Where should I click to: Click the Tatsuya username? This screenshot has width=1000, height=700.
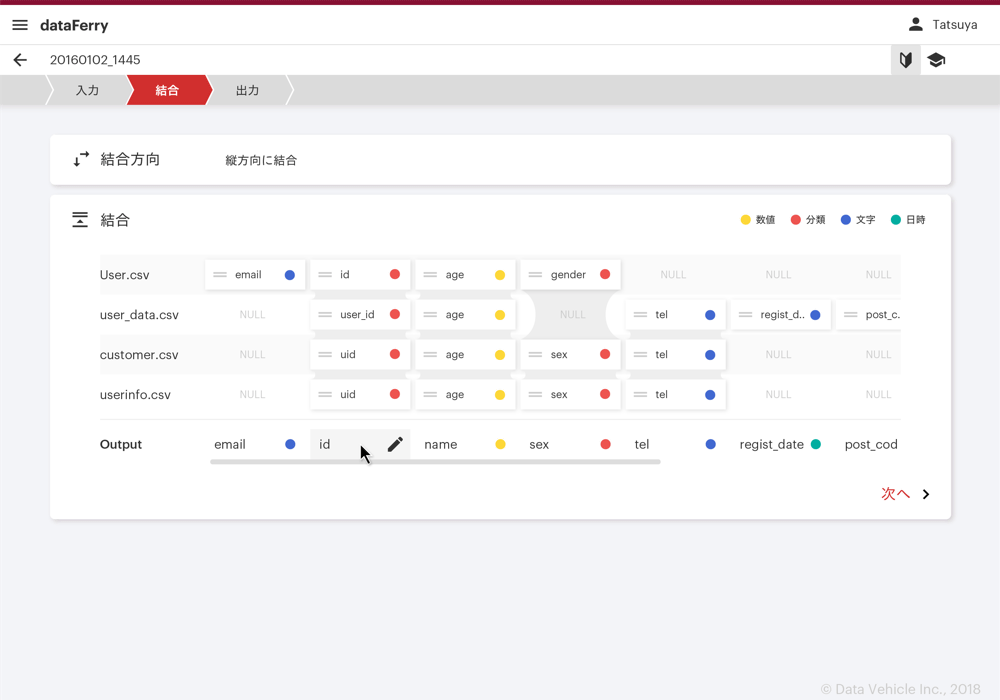[955, 24]
